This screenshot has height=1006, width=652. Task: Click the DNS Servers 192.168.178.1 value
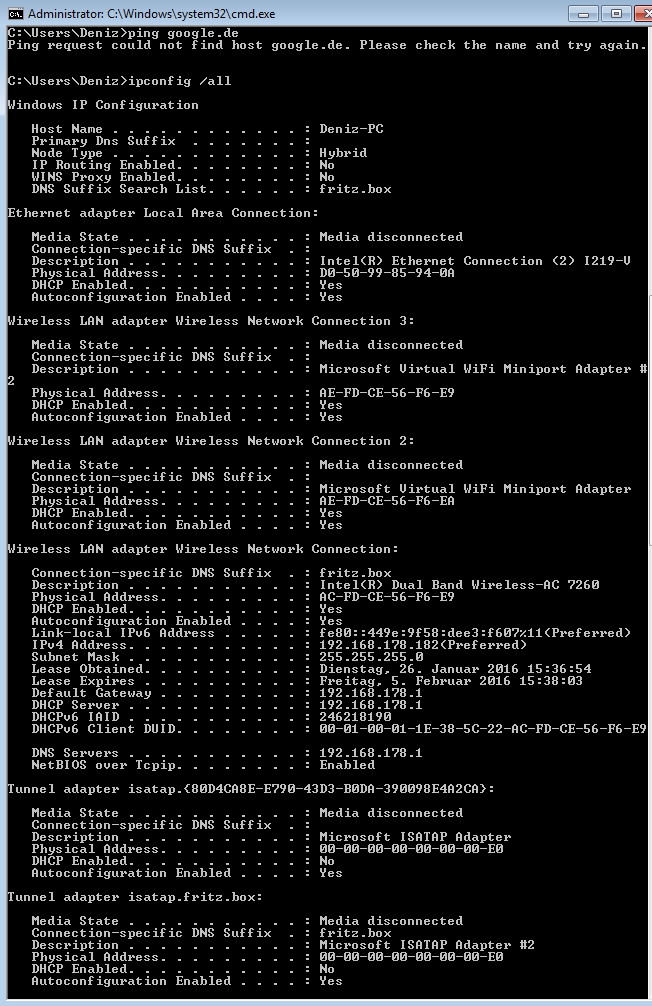pos(371,753)
